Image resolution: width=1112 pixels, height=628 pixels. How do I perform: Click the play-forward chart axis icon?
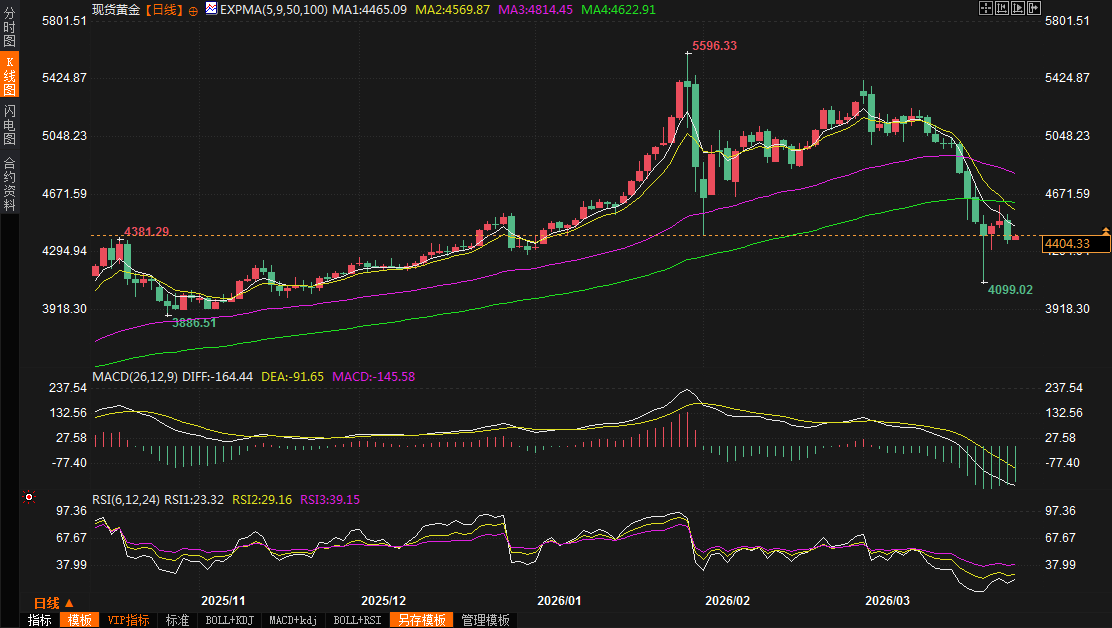[x=1020, y=8]
